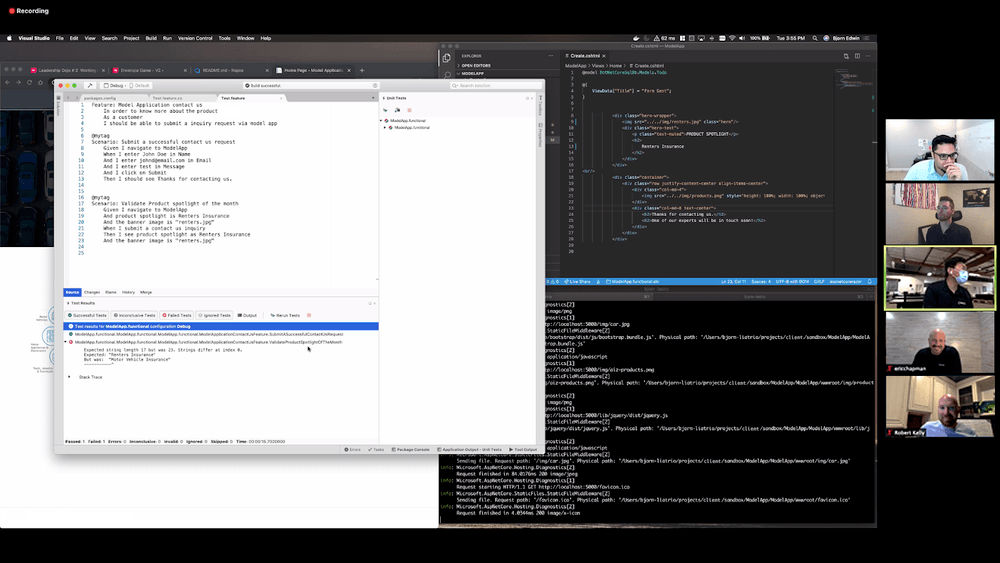Toggle the Successful Tests filter

pos(87,315)
